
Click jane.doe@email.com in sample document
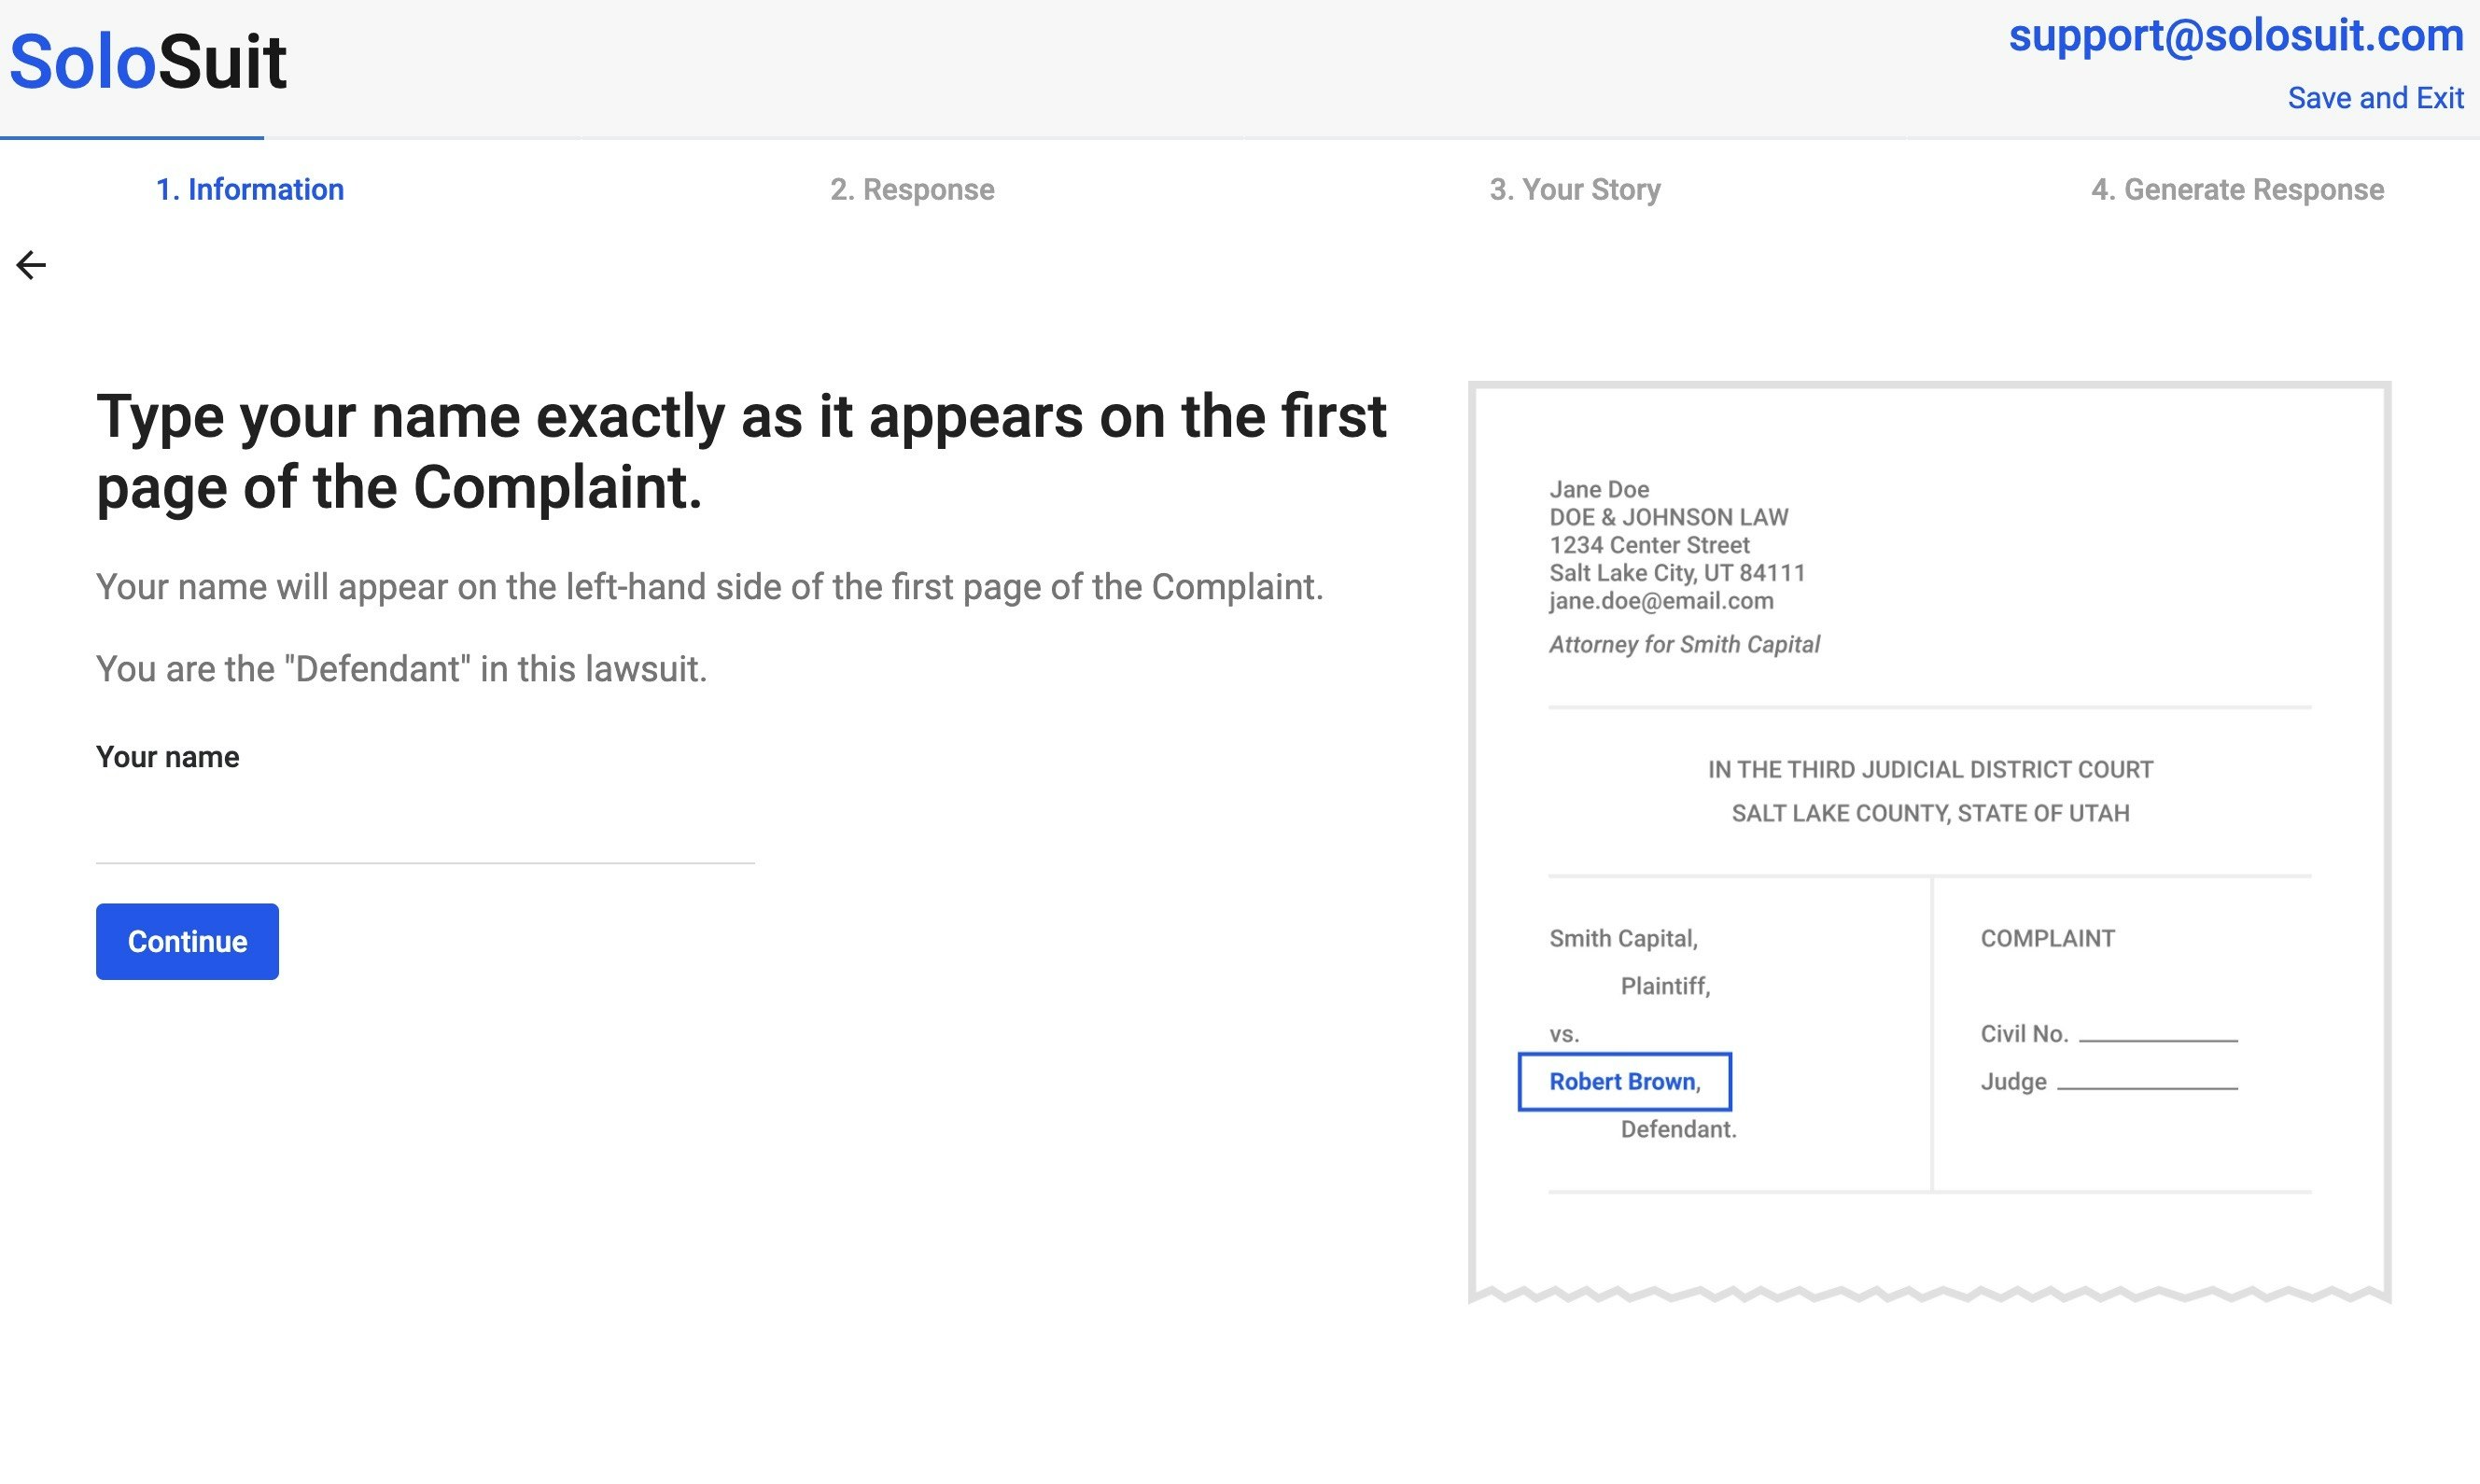tap(1661, 601)
